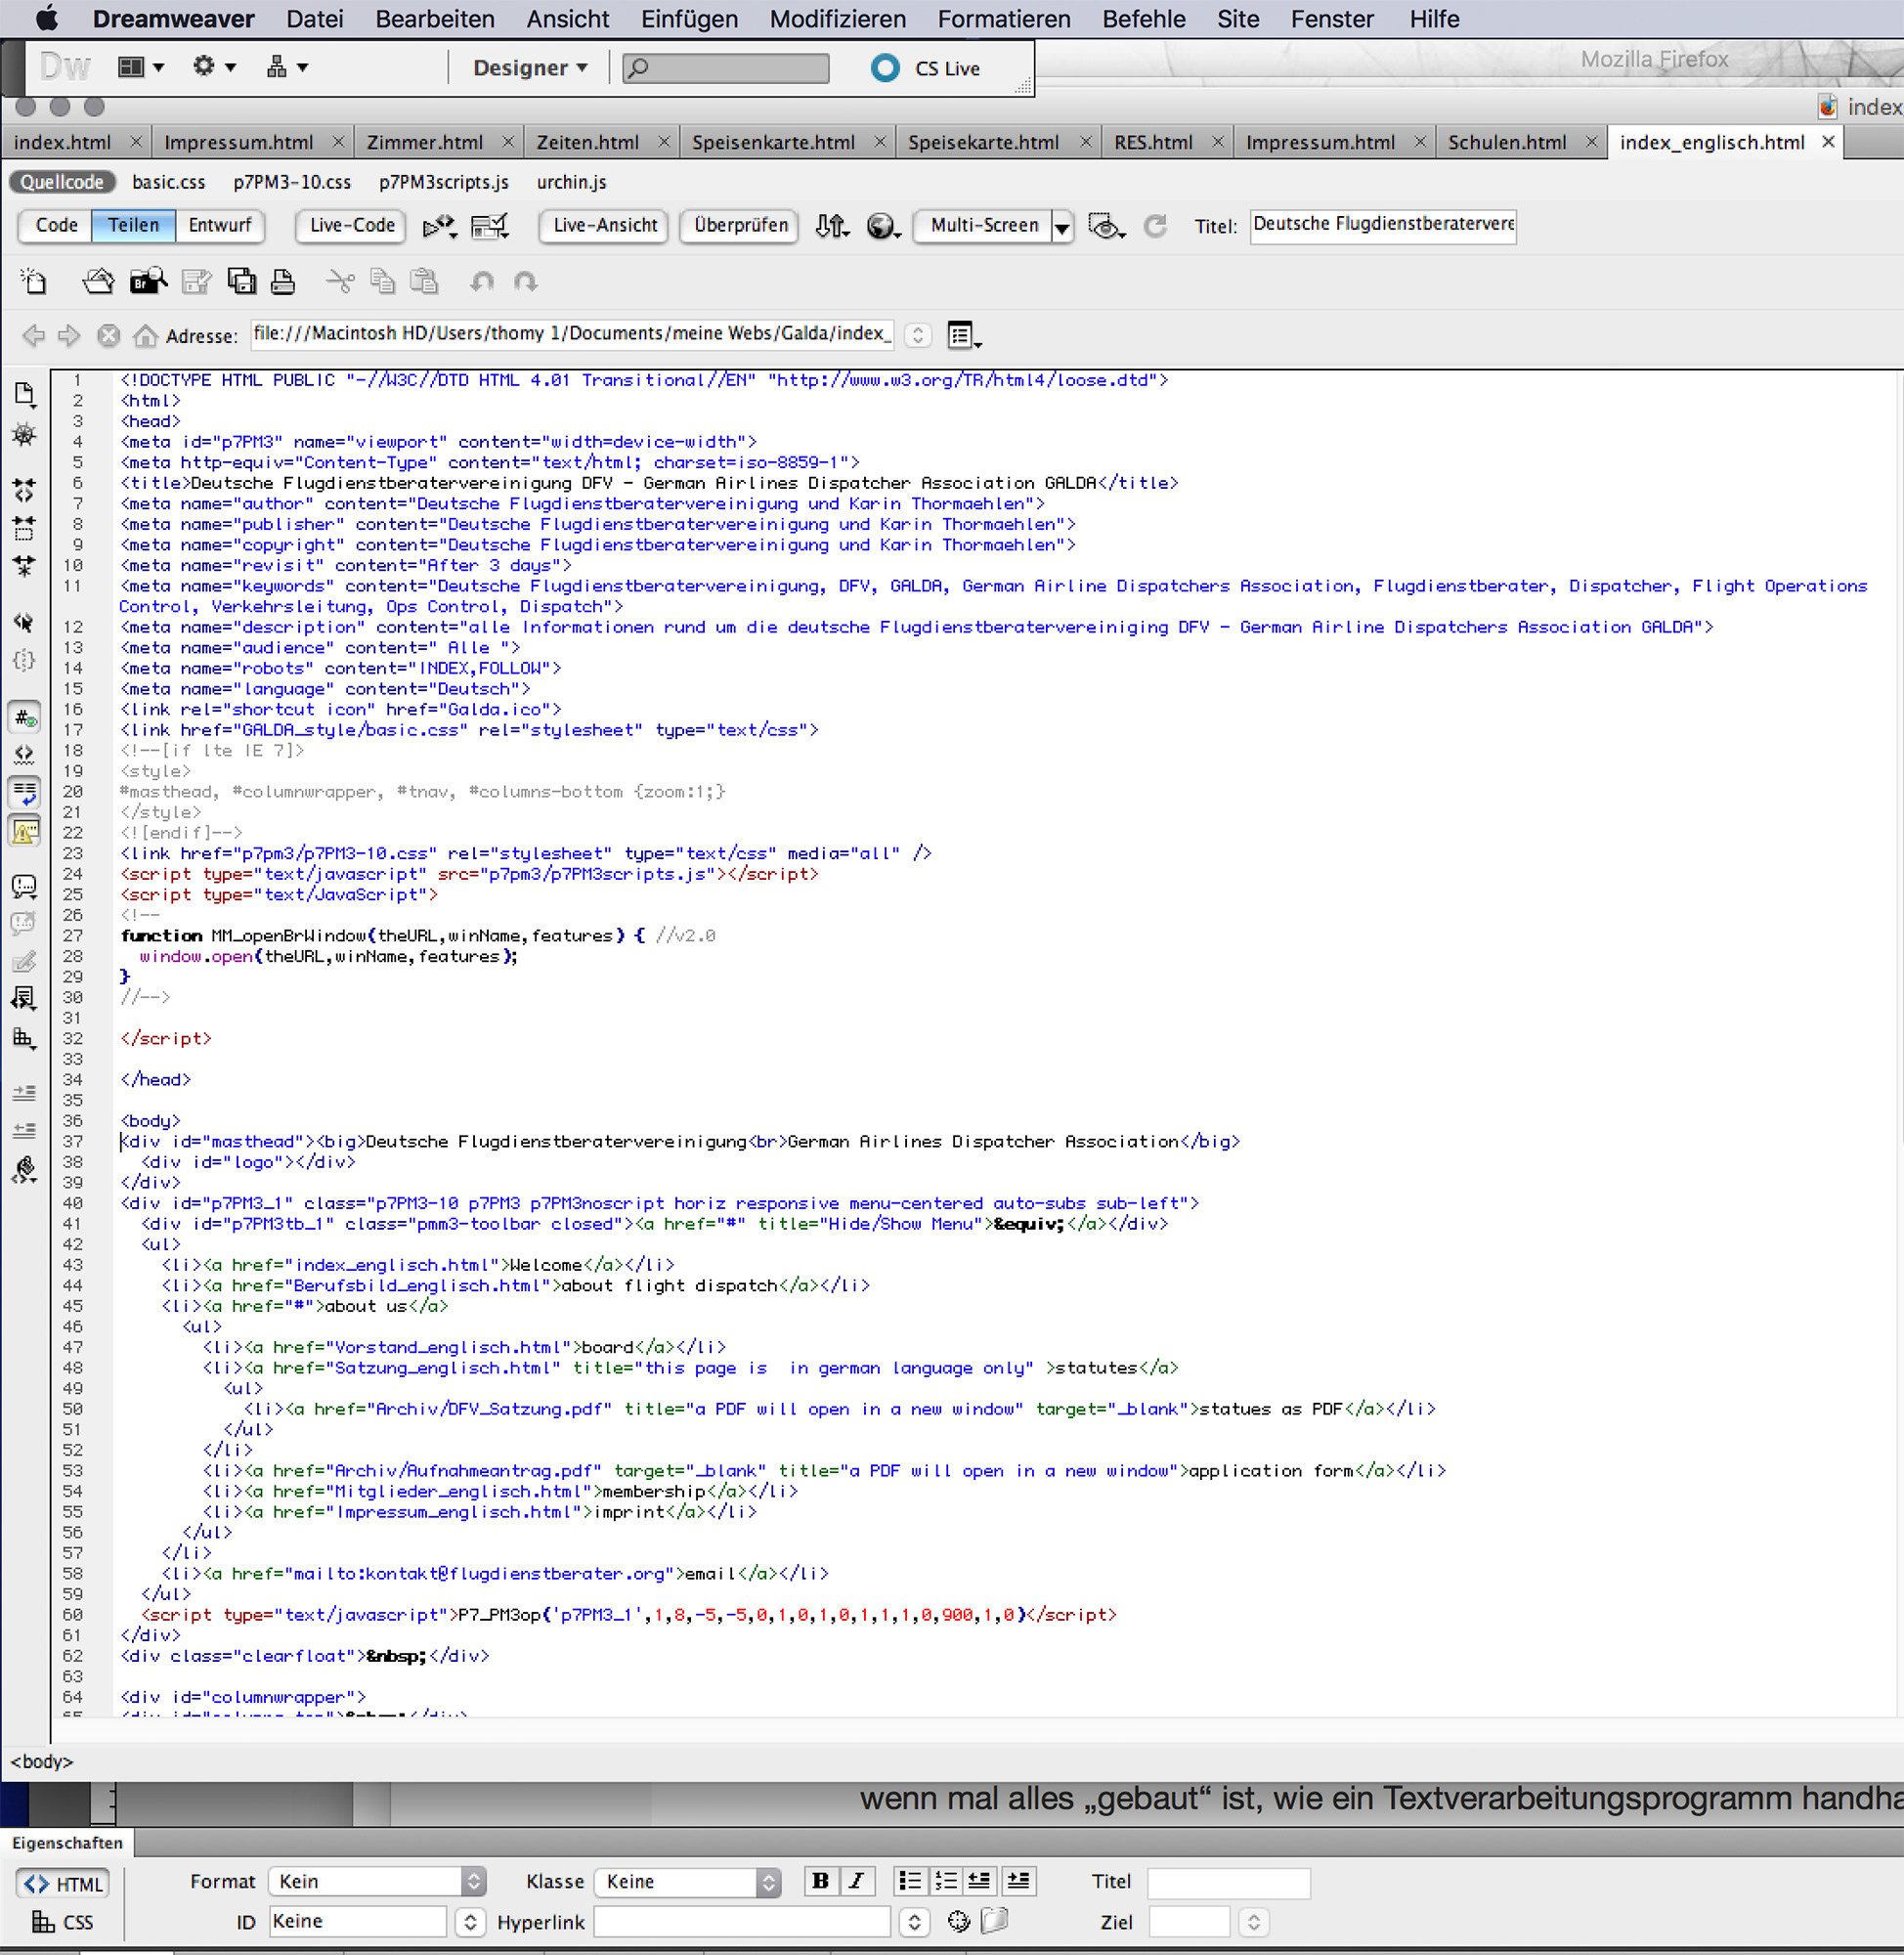This screenshot has height=1955, width=1904.
Task: Open the visual aids eye icon
Action: click(1104, 227)
